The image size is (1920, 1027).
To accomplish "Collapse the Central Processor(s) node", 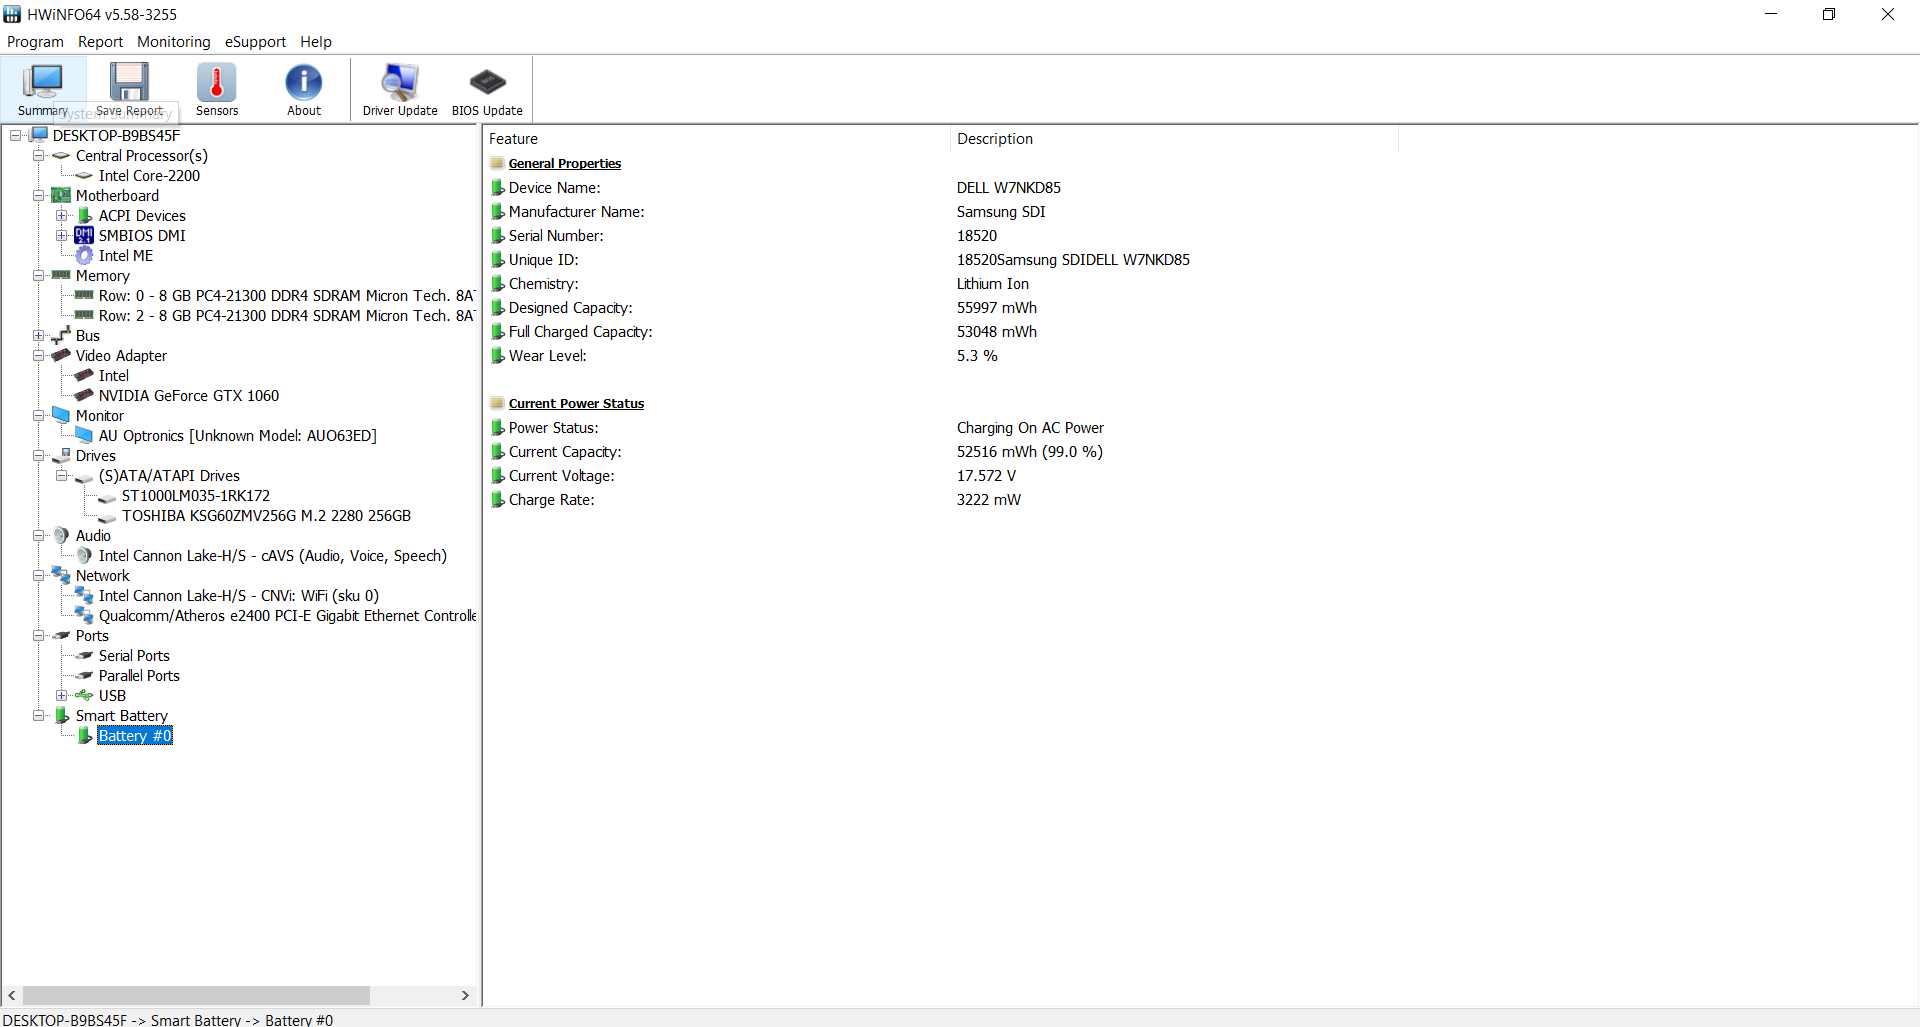I will 38,155.
